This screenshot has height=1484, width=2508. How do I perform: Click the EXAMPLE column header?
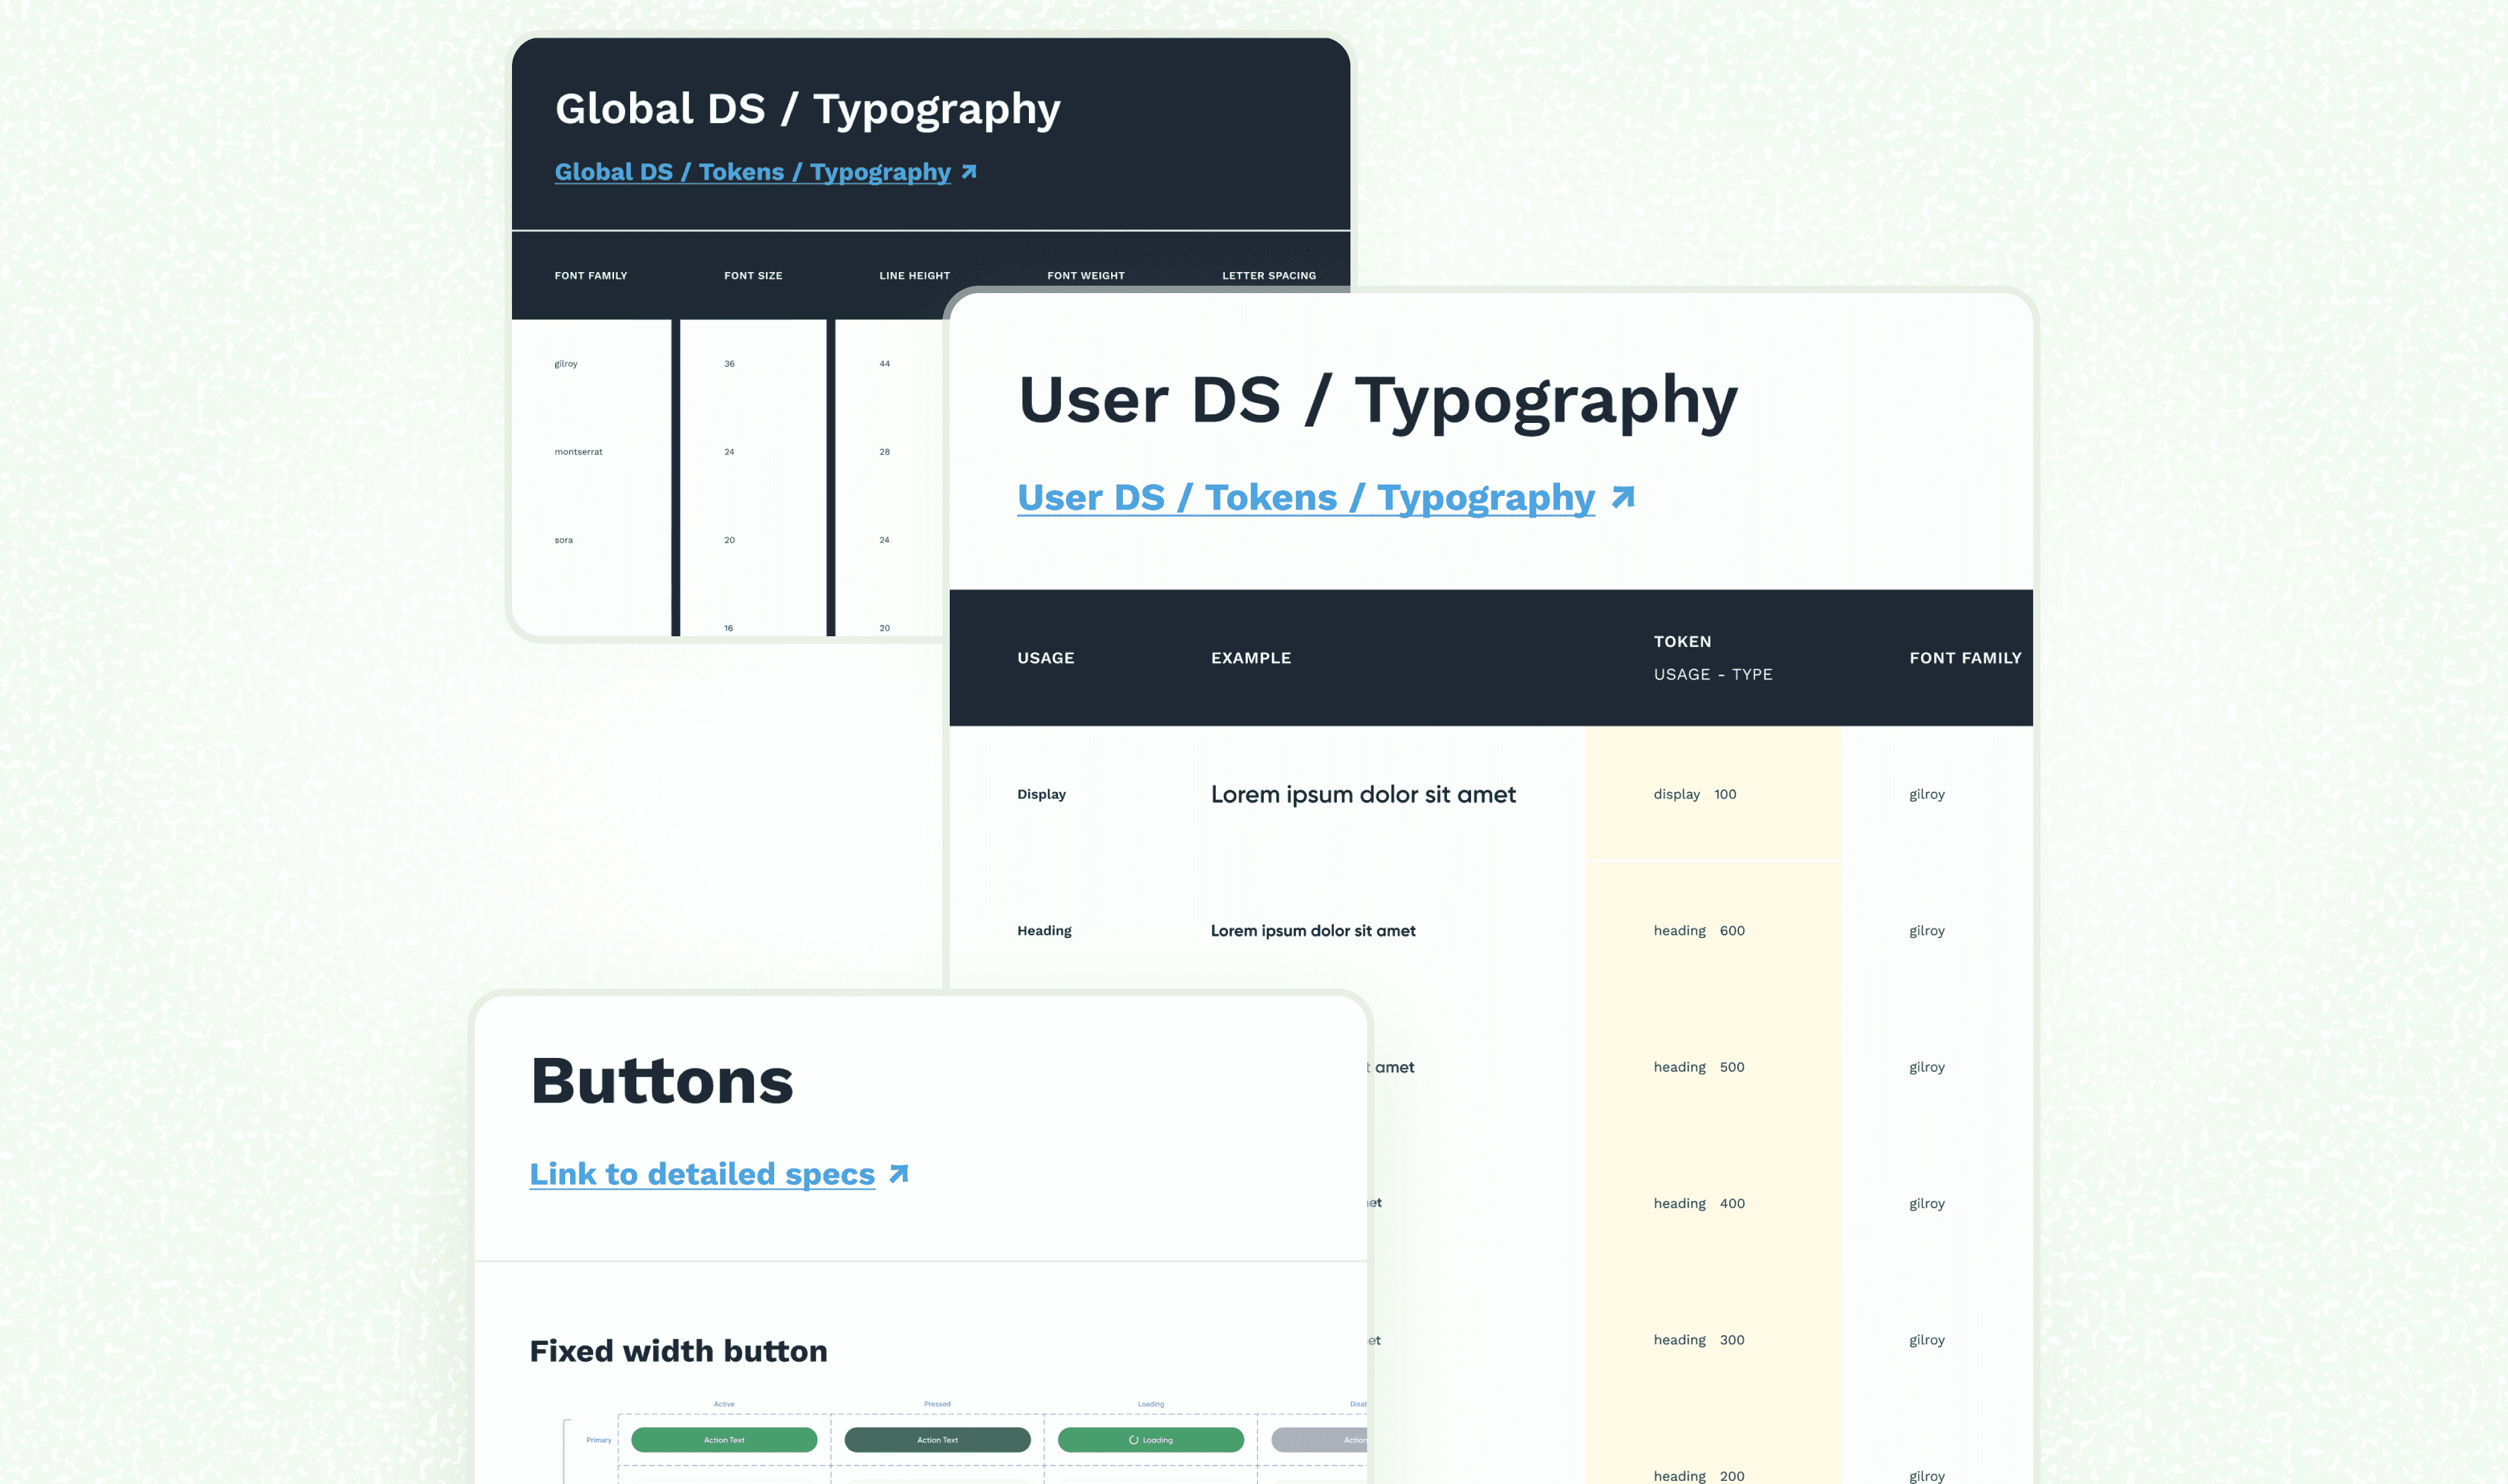(x=1250, y=658)
